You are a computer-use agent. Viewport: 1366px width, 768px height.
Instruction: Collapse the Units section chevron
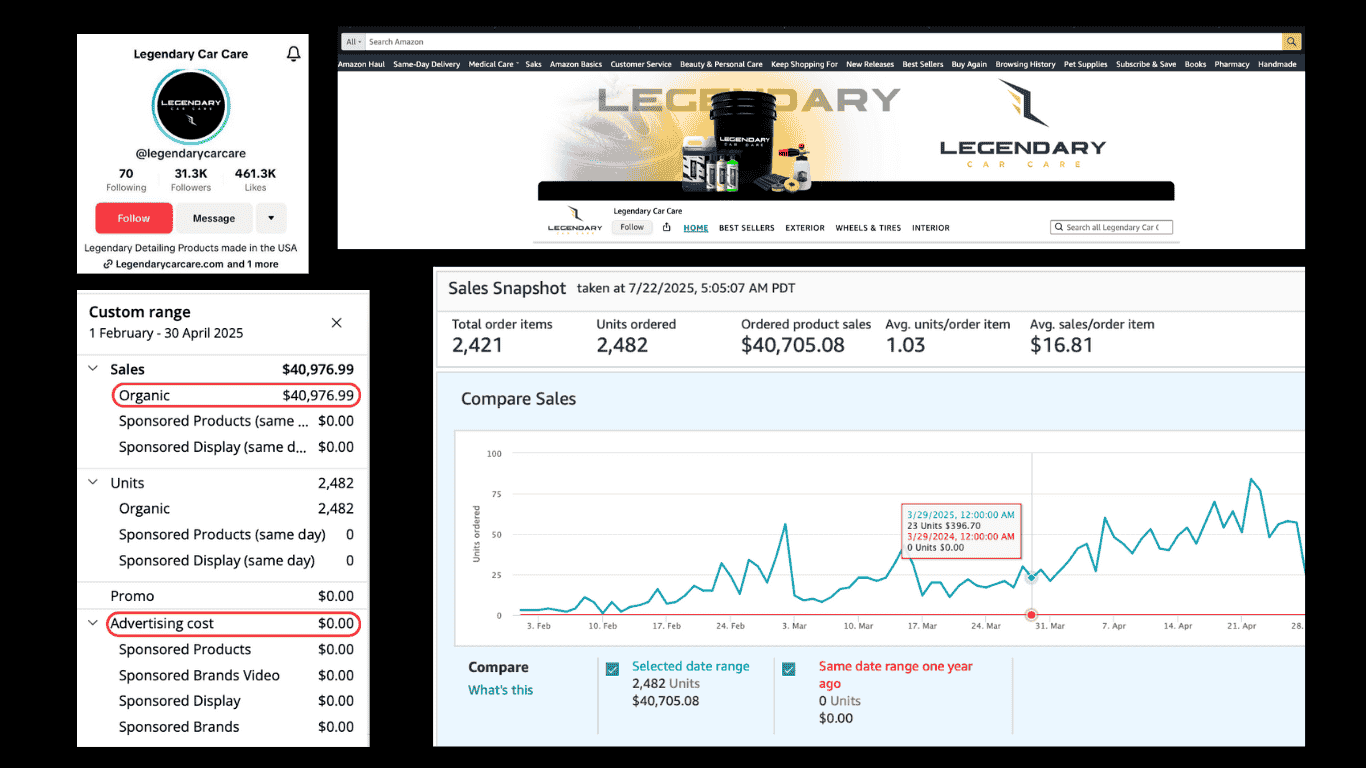pyautogui.click(x=93, y=483)
